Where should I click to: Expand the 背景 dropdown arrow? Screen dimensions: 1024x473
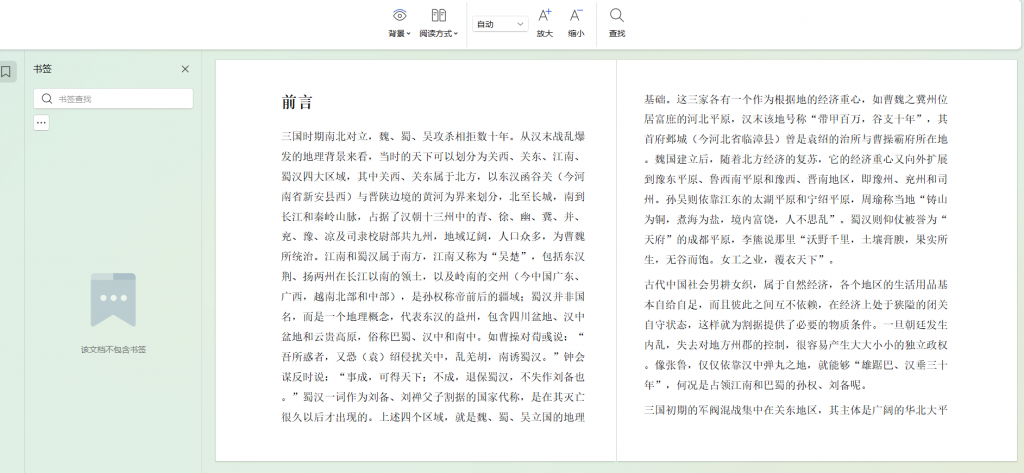[x=409, y=34]
